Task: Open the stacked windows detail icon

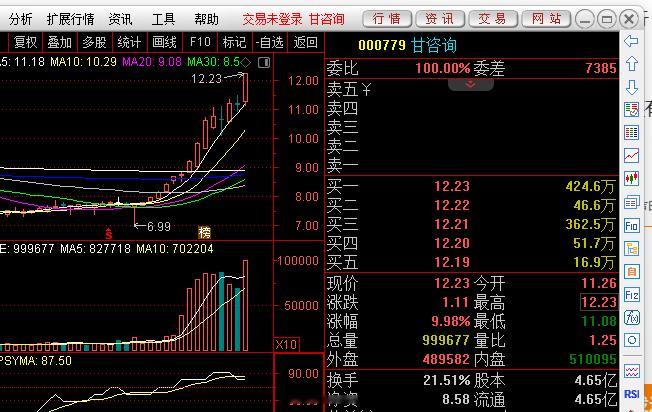Action: [x=632, y=202]
